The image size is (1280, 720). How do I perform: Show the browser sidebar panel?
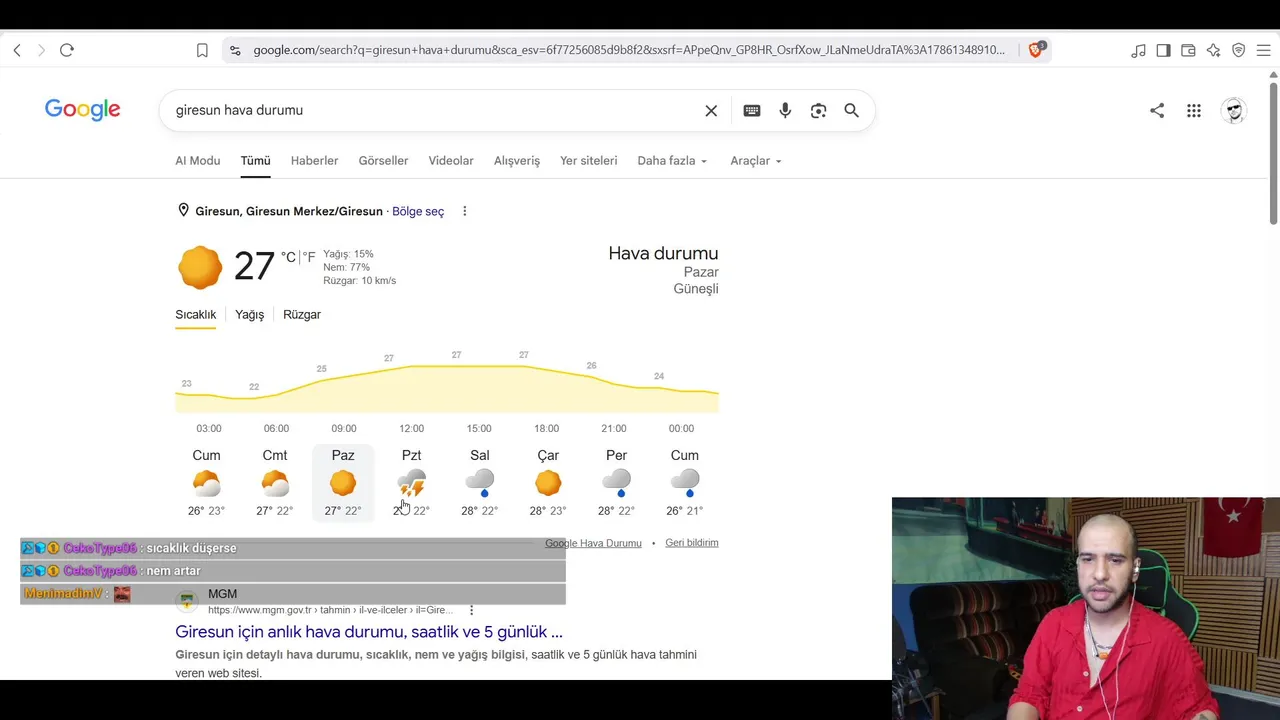pyautogui.click(x=1163, y=50)
